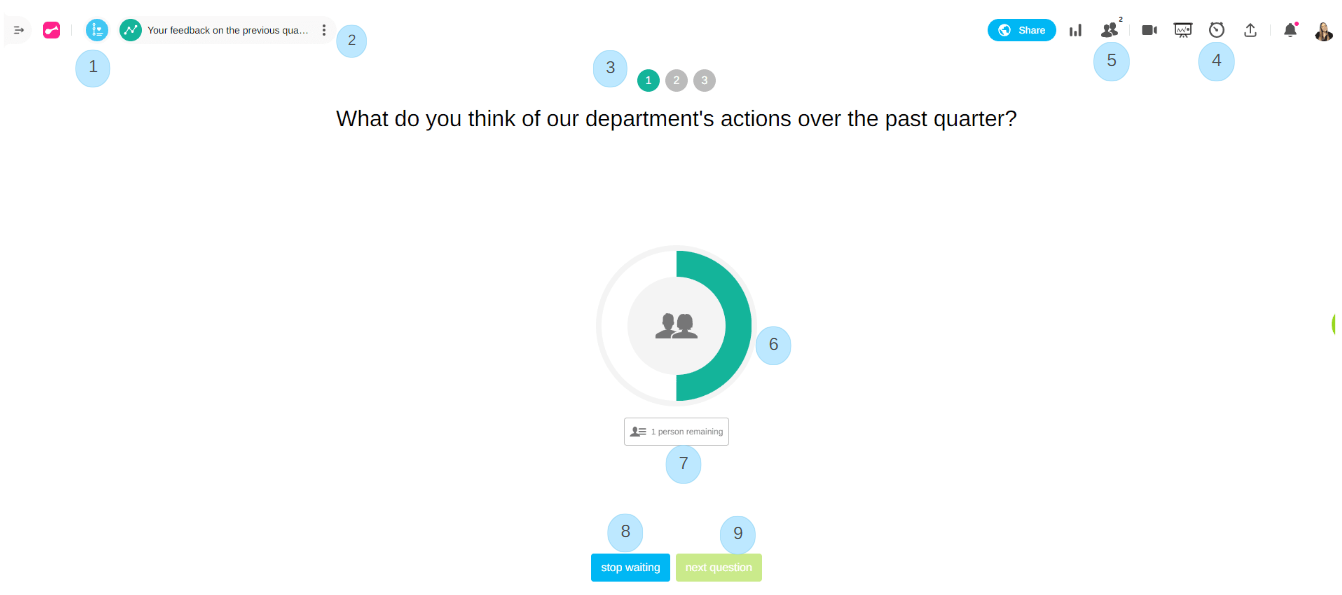Open the three-dot menu beside the activity title
This screenshot has height=595, width=1342.
324,31
